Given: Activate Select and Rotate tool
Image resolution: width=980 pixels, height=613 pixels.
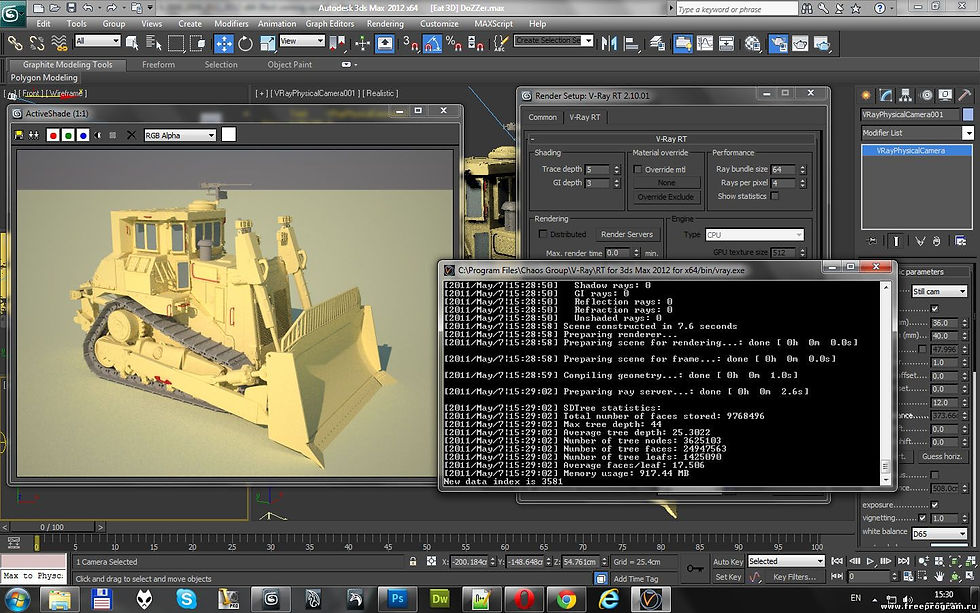Looking at the screenshot, I should [245, 43].
